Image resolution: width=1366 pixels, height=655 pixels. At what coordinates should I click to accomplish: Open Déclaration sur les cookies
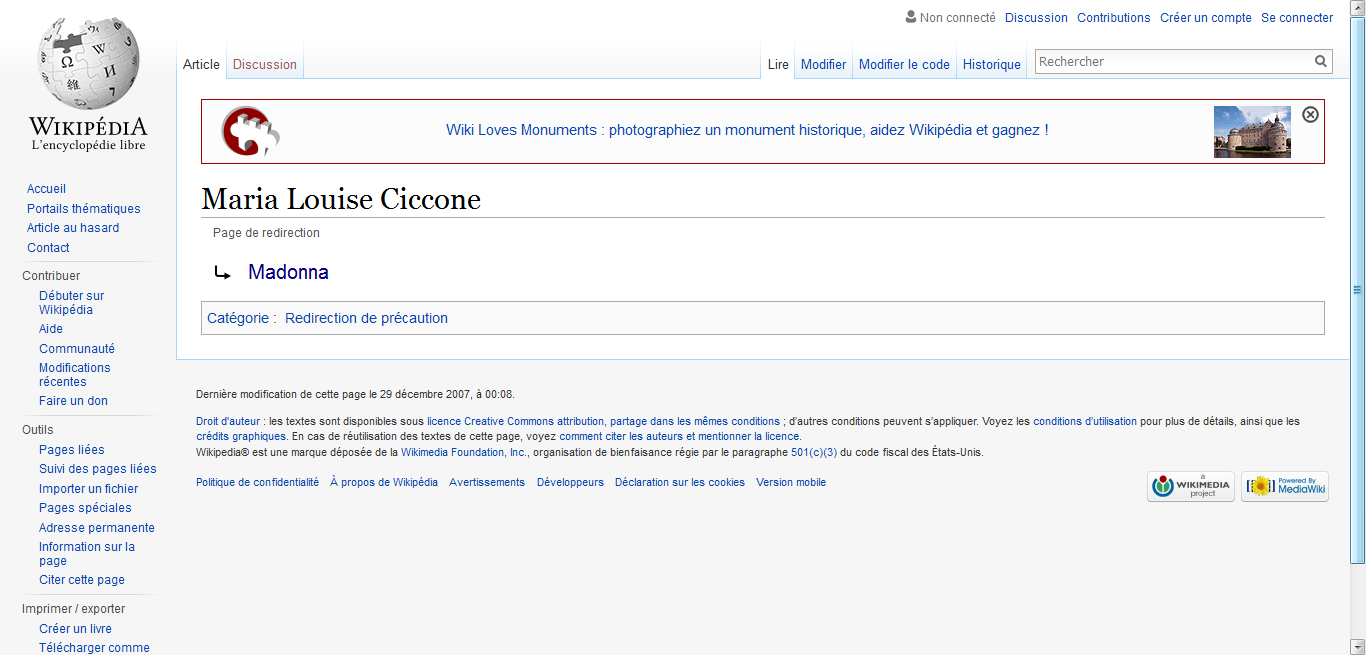[x=680, y=482]
